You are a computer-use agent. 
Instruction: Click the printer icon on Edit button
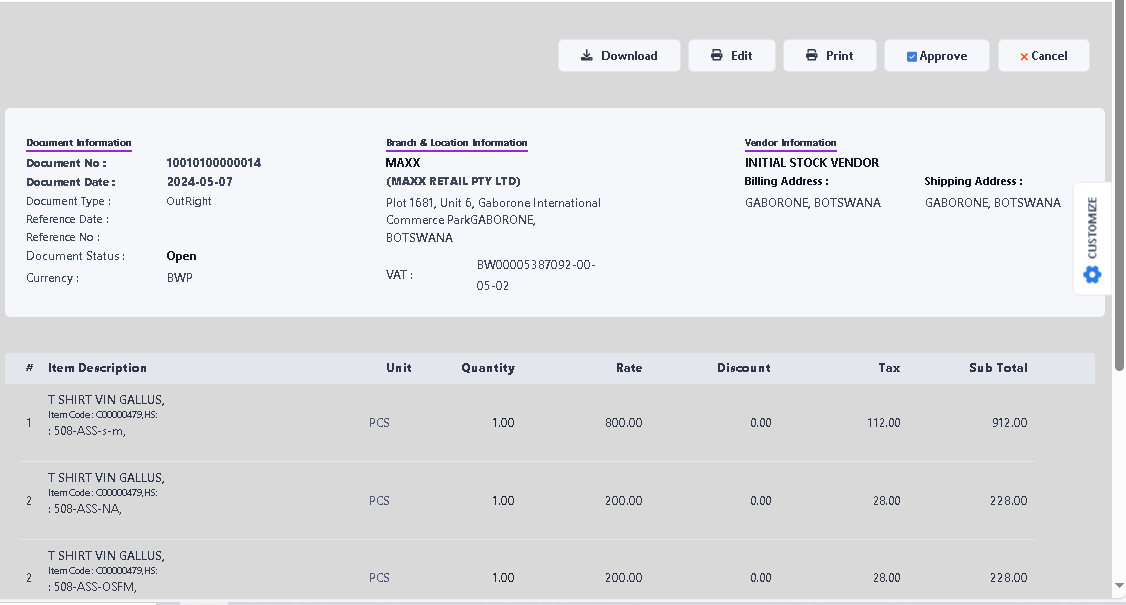click(716, 56)
